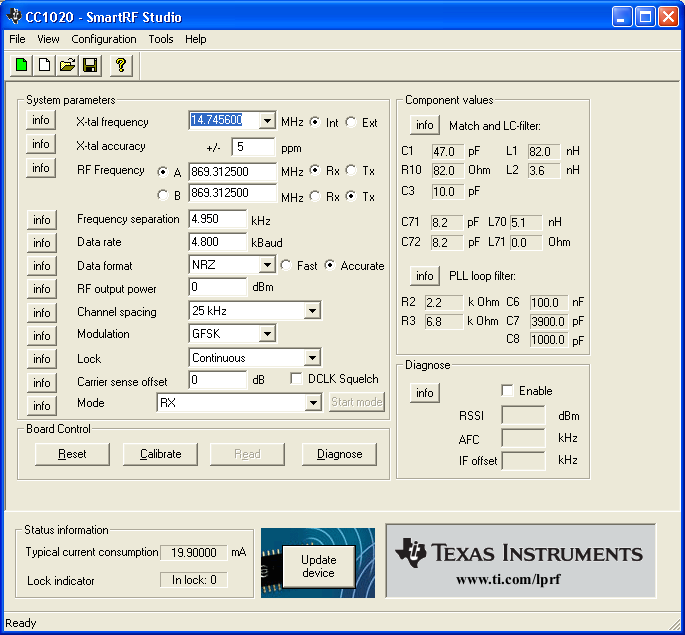Select Int crystal oscillator option

point(315,122)
